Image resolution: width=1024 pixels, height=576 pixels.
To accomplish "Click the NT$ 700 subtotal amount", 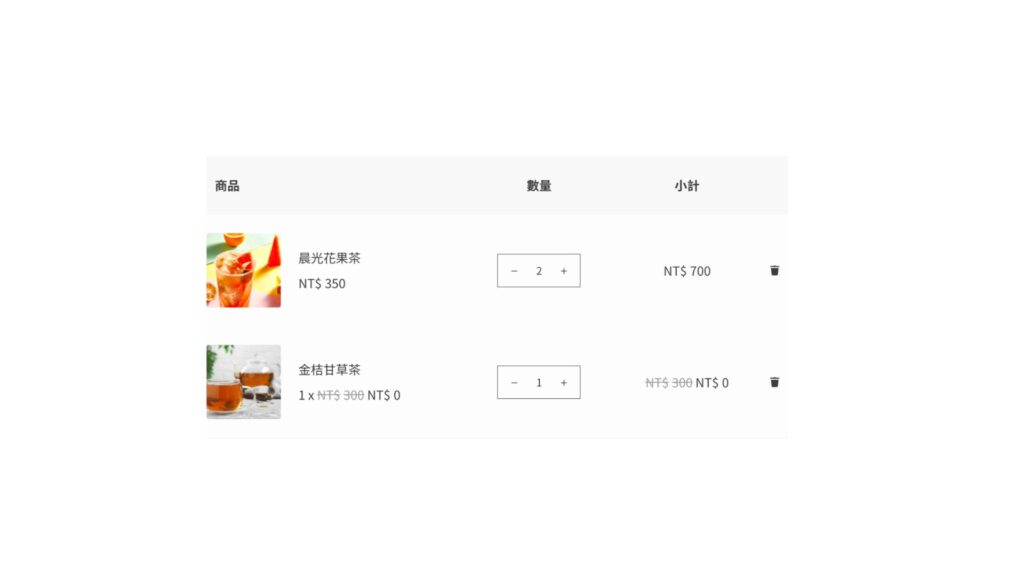I will (x=687, y=271).
